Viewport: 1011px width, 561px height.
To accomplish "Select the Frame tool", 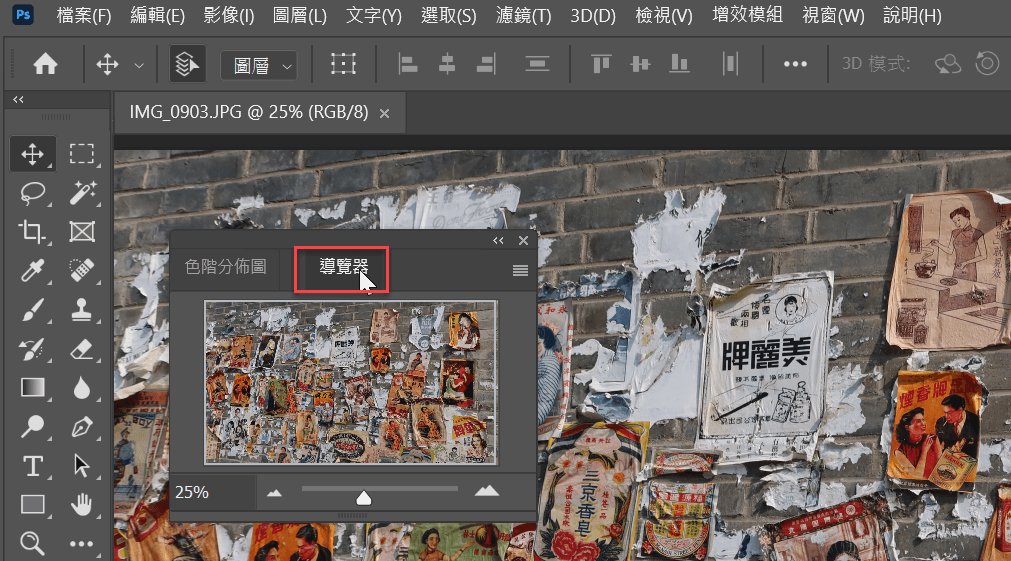I will coord(82,231).
